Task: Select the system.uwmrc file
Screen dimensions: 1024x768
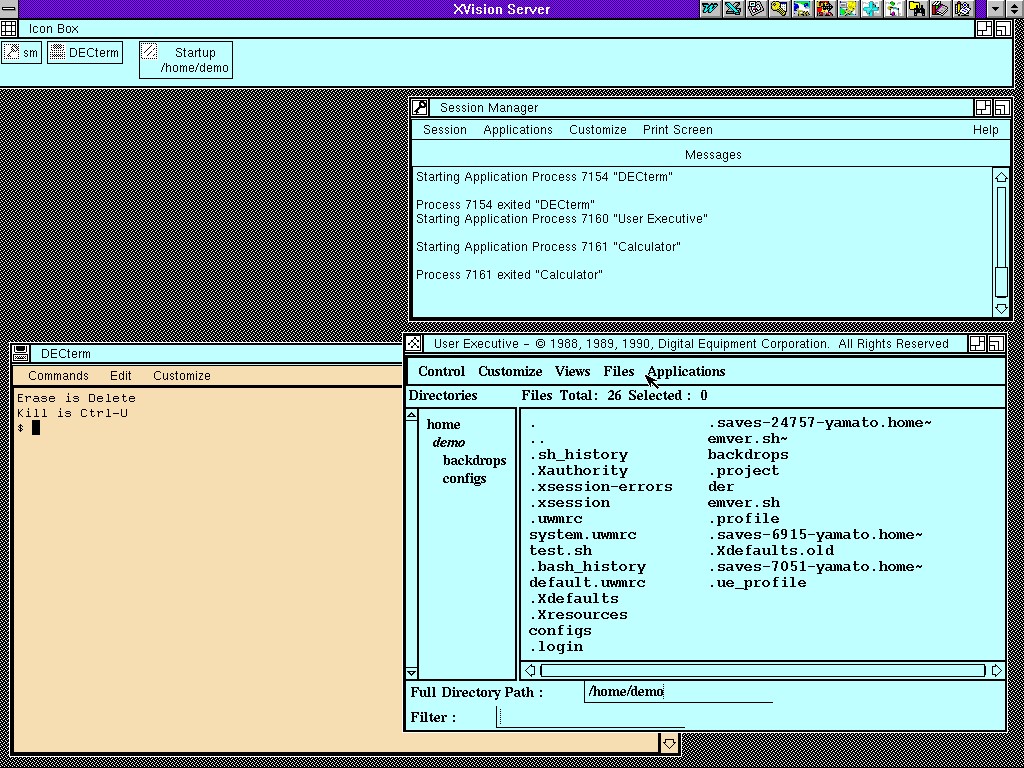Action: click(583, 535)
